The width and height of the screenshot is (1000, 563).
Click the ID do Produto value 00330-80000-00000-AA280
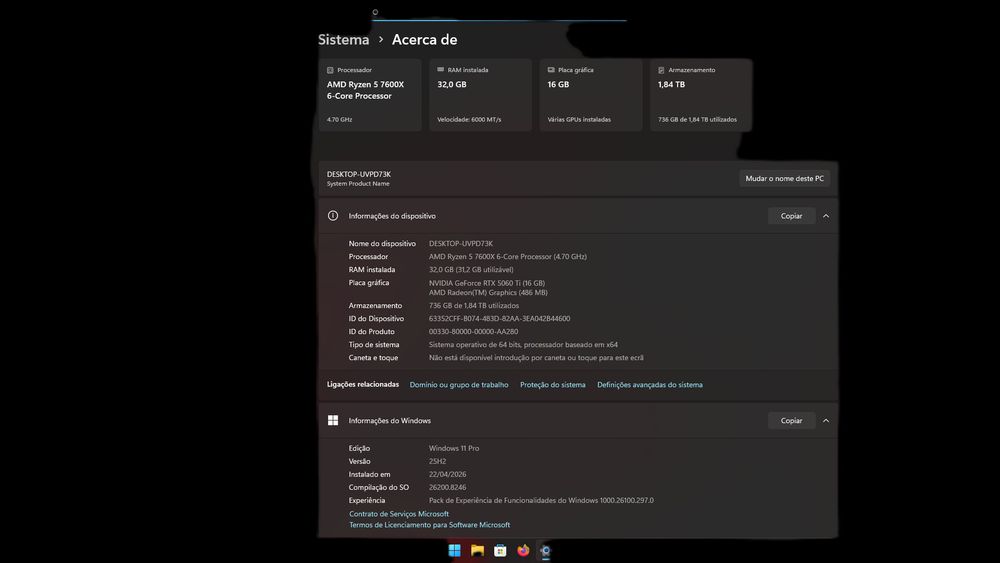473,332
